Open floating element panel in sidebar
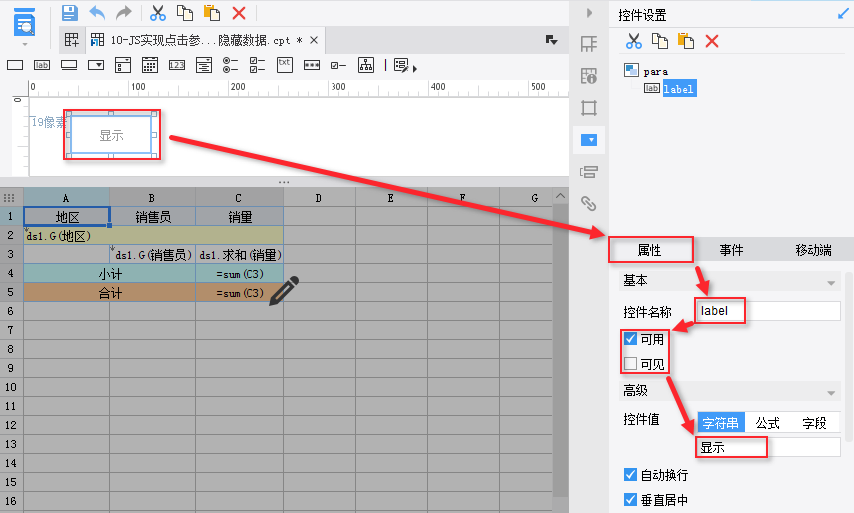Viewport: 854px width, 513px height. 589,108
